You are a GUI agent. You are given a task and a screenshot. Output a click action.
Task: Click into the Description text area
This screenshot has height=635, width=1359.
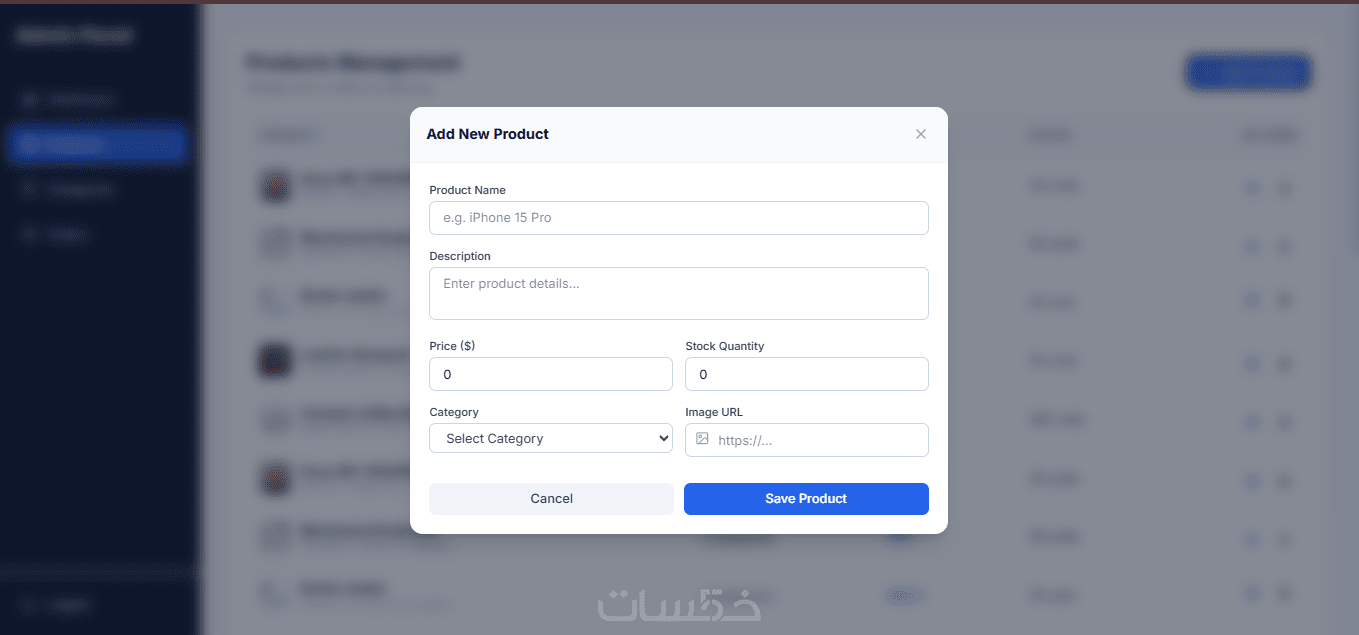tap(679, 293)
